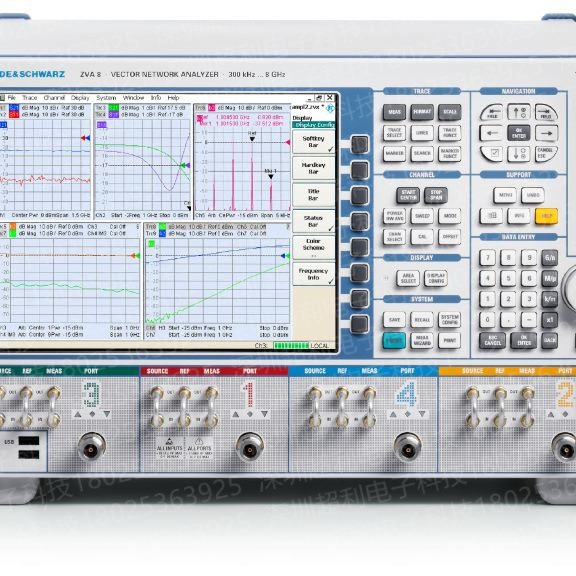Select the purple Trc4 trace color label
The image size is (576, 576).
(114, 115)
